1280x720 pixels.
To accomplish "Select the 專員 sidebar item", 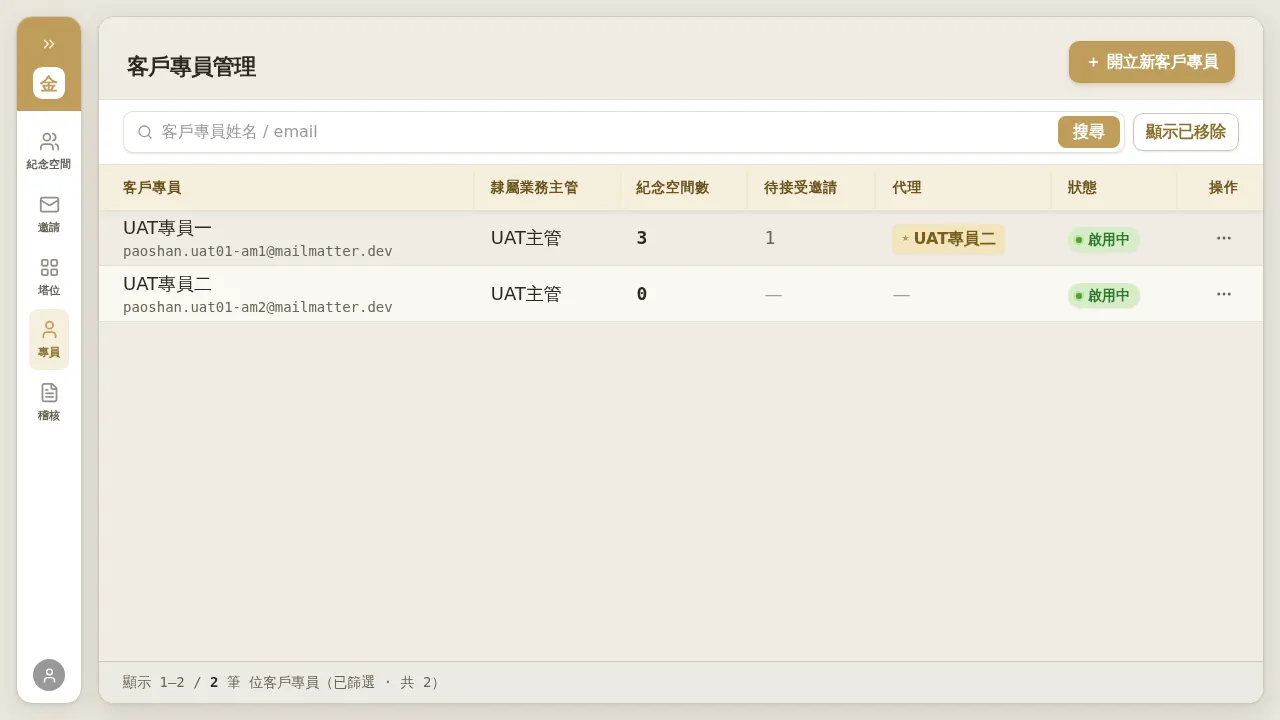I will (49, 339).
